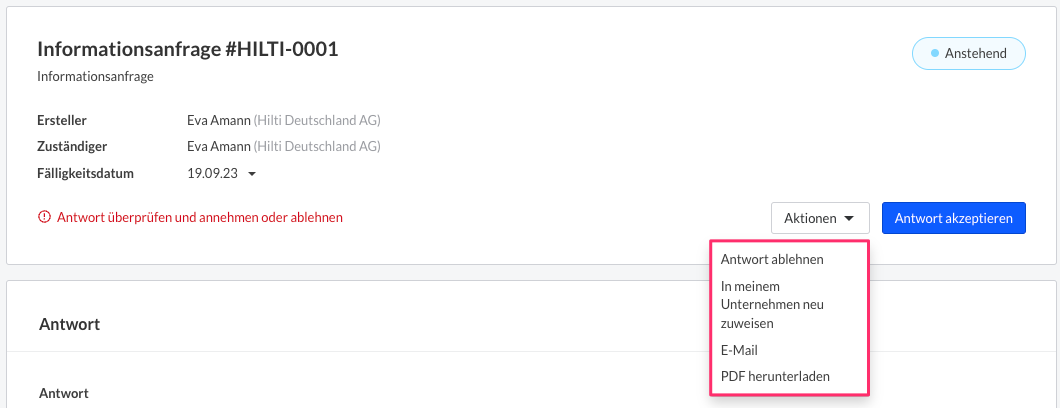Click the Antwort section heading
This screenshot has height=408, width=1060.
[70, 324]
